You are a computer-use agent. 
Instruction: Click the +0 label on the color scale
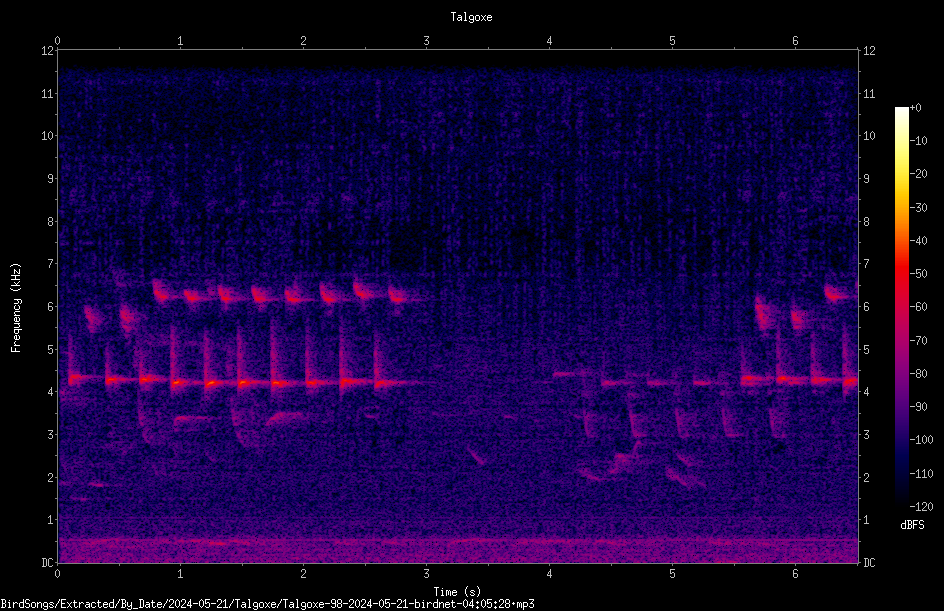(915, 108)
